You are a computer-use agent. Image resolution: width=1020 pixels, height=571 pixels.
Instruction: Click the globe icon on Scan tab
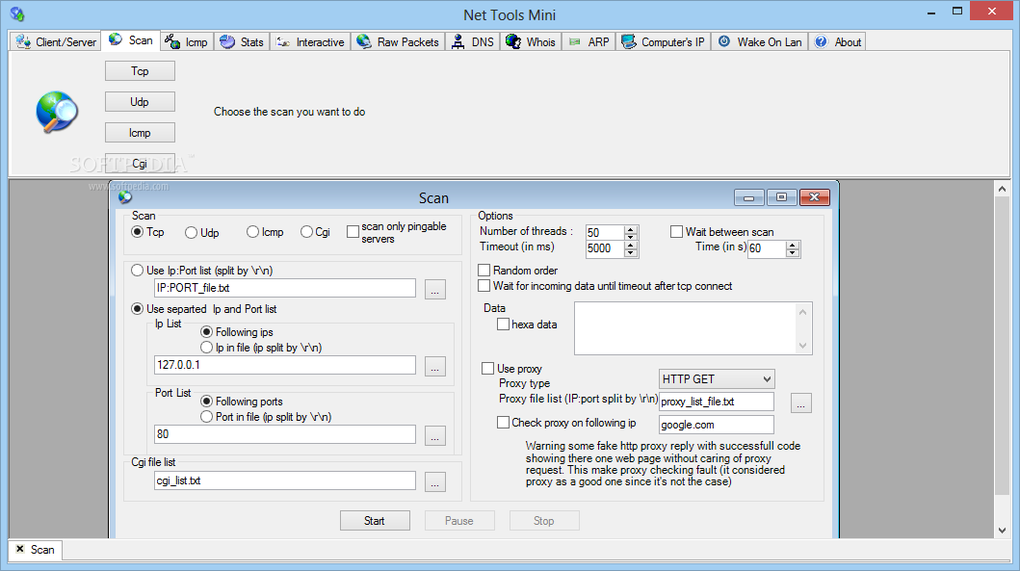click(x=116, y=40)
